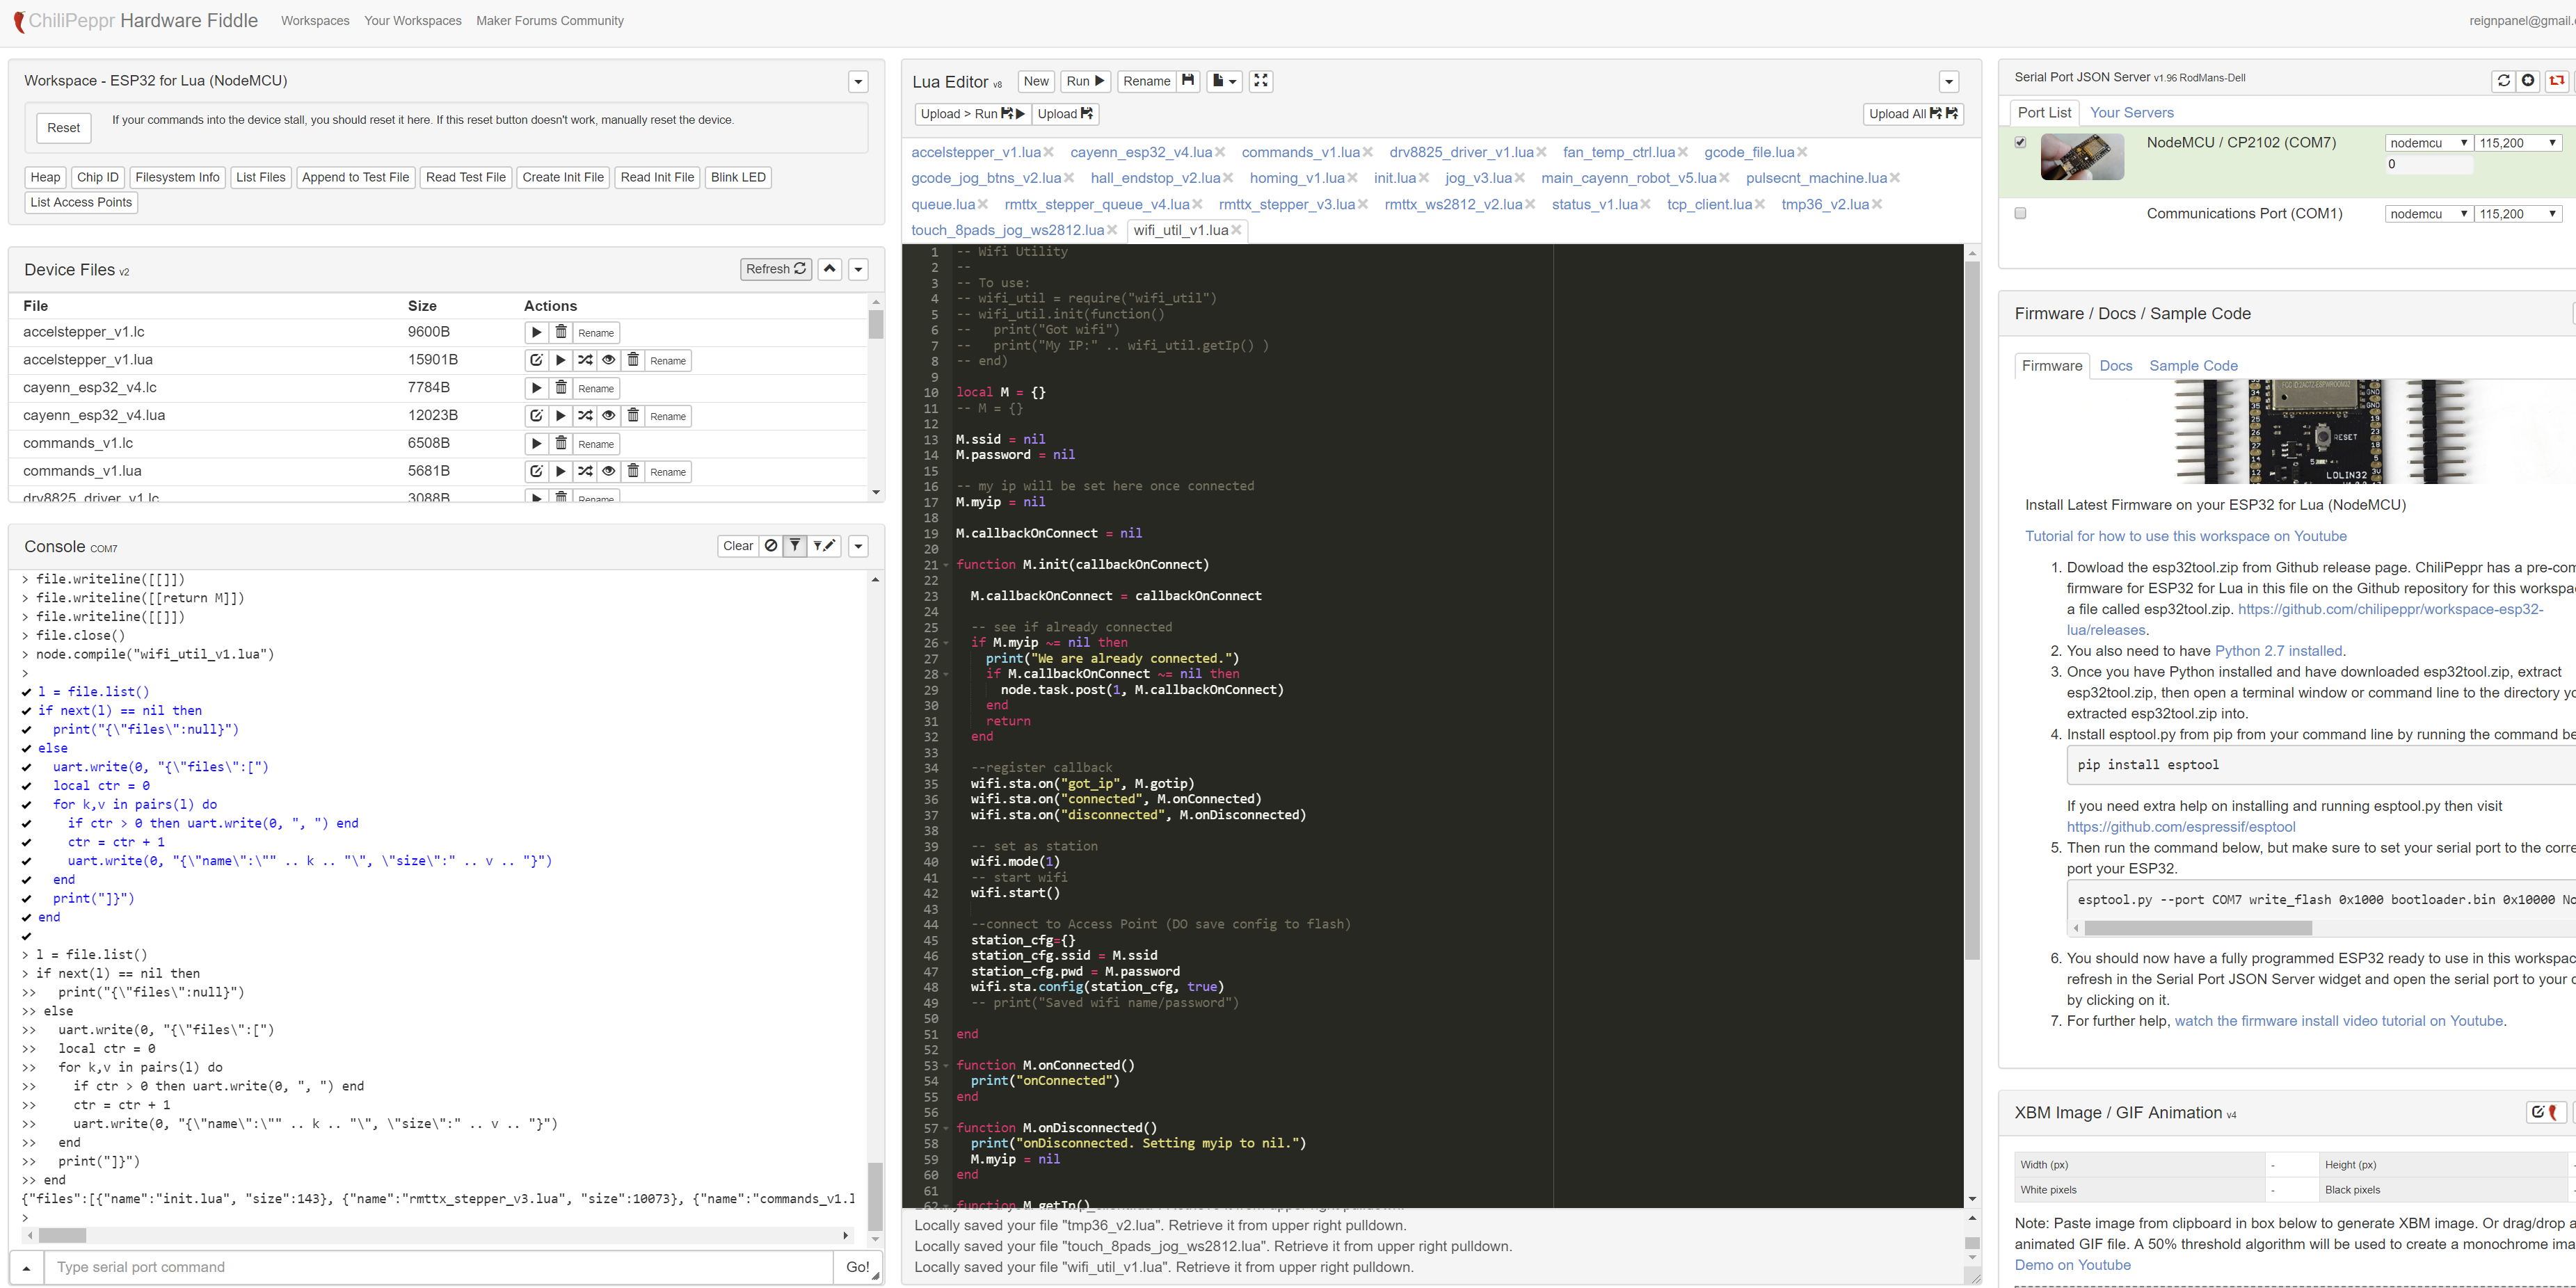Delete commands_v1.lua with its trash icon

(633, 472)
